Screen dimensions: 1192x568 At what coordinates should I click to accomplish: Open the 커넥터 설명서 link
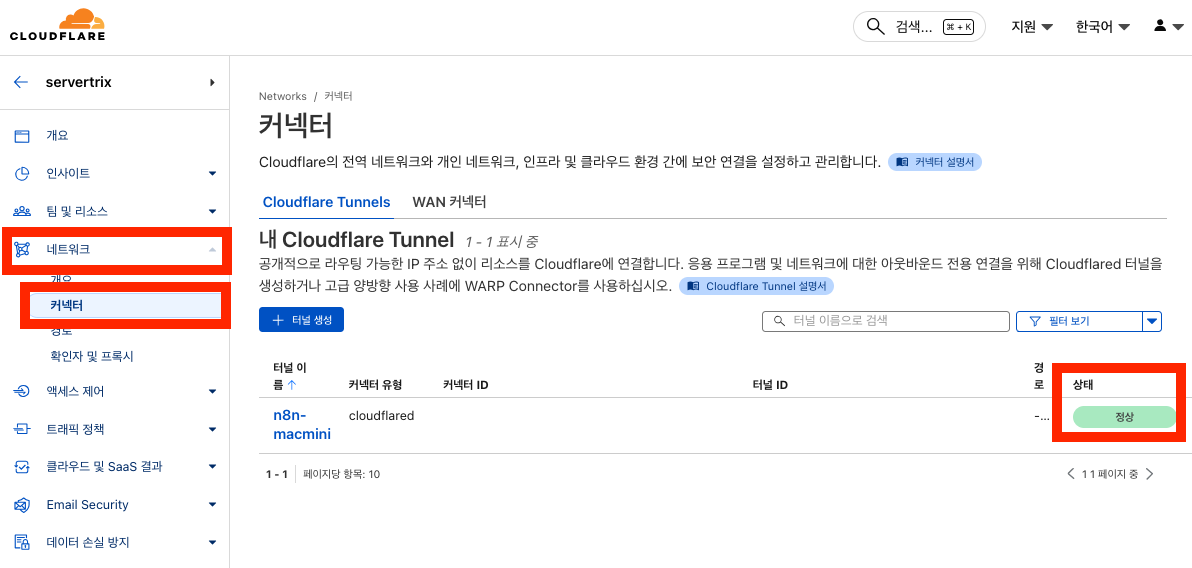click(x=935, y=163)
